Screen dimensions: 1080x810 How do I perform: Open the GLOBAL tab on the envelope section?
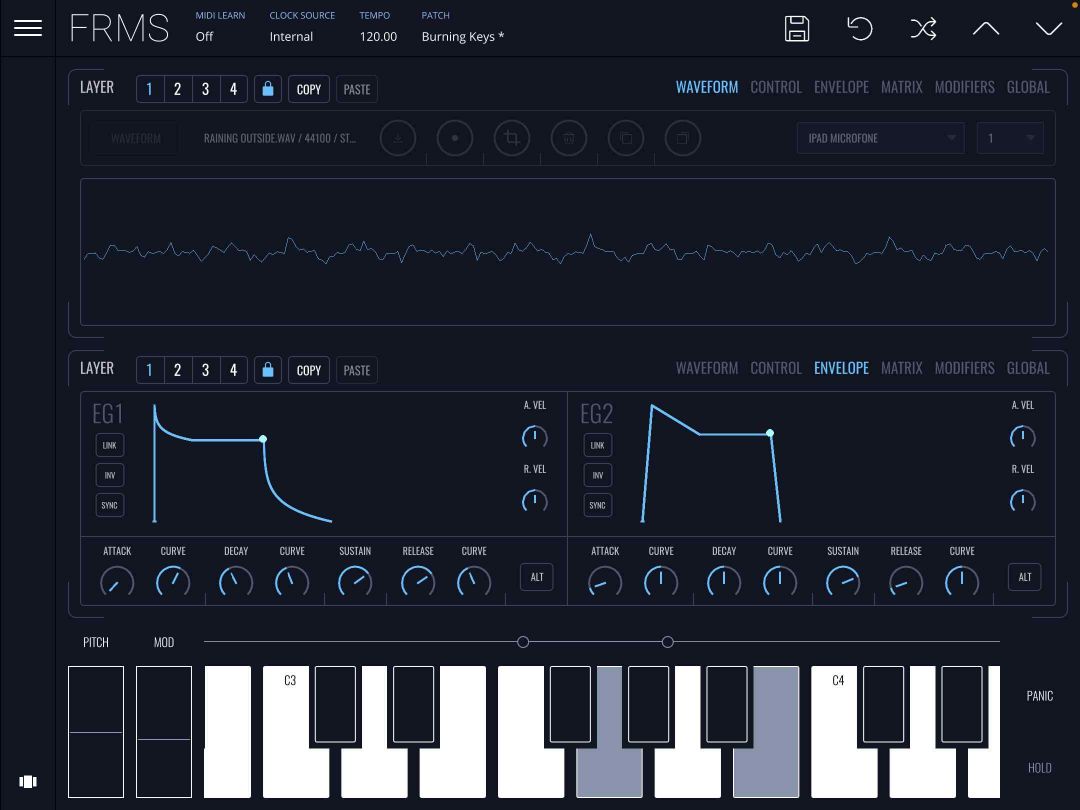1028,368
